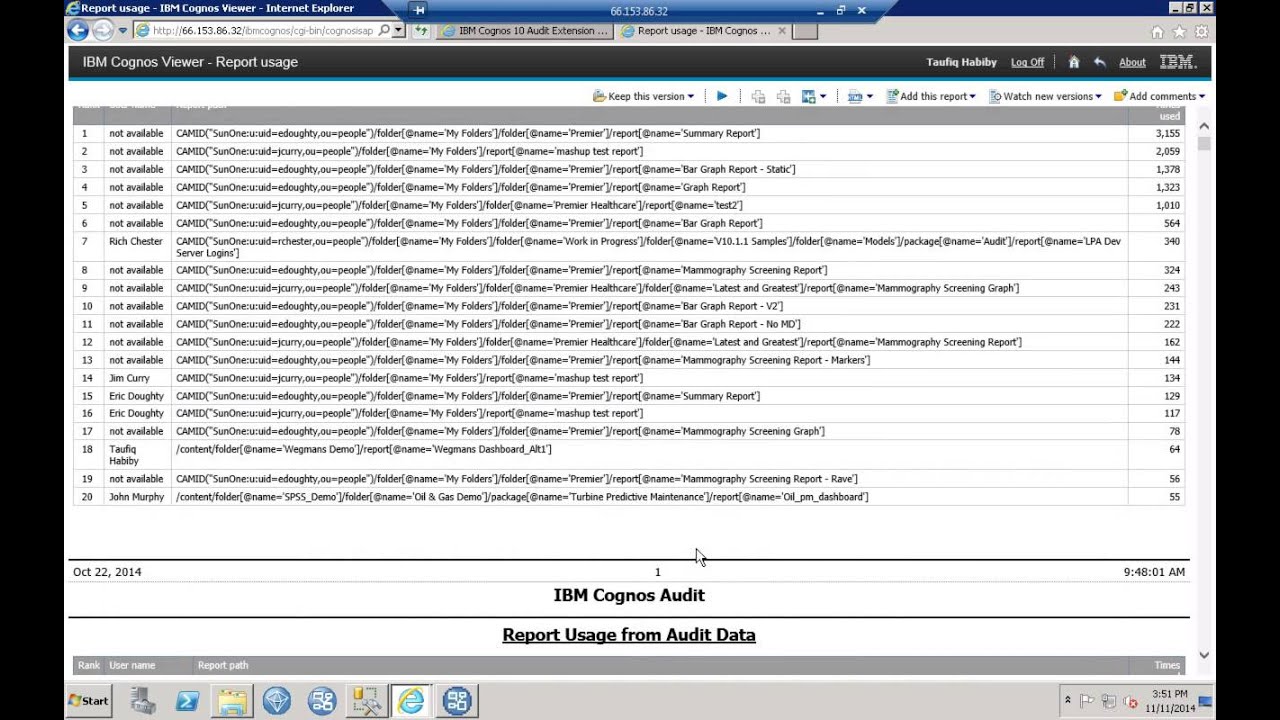Click the Taufiq Habiby user name
Viewport: 1280px width, 720px height.
961,62
